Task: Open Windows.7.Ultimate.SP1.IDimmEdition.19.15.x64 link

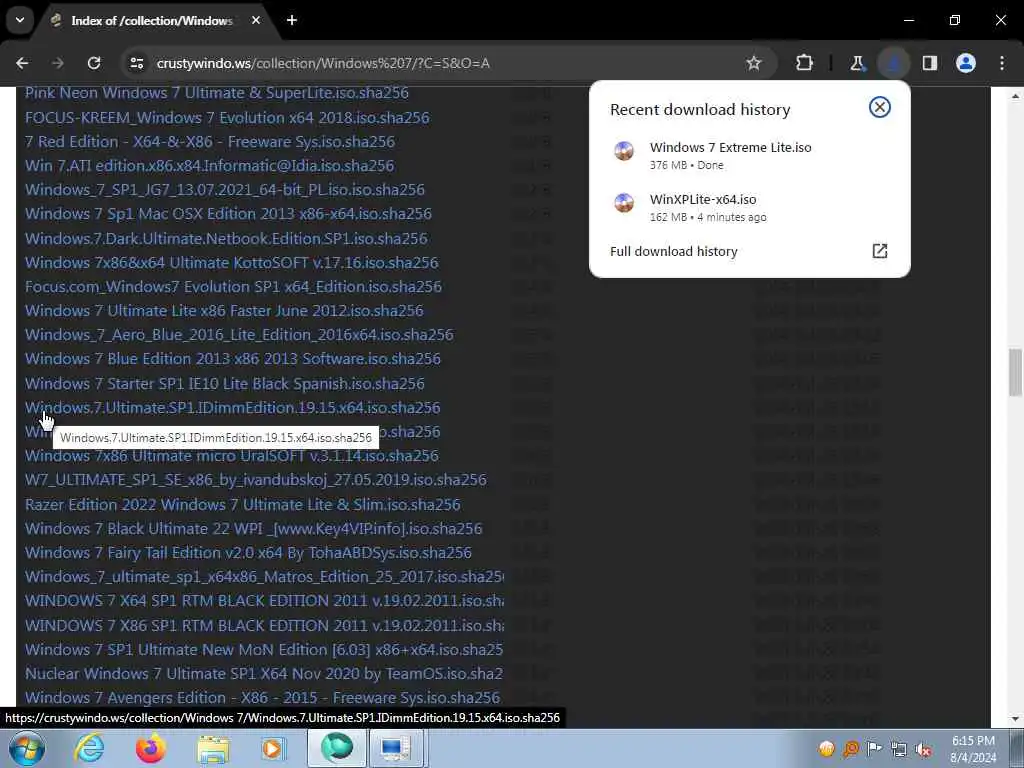Action: (x=232, y=408)
